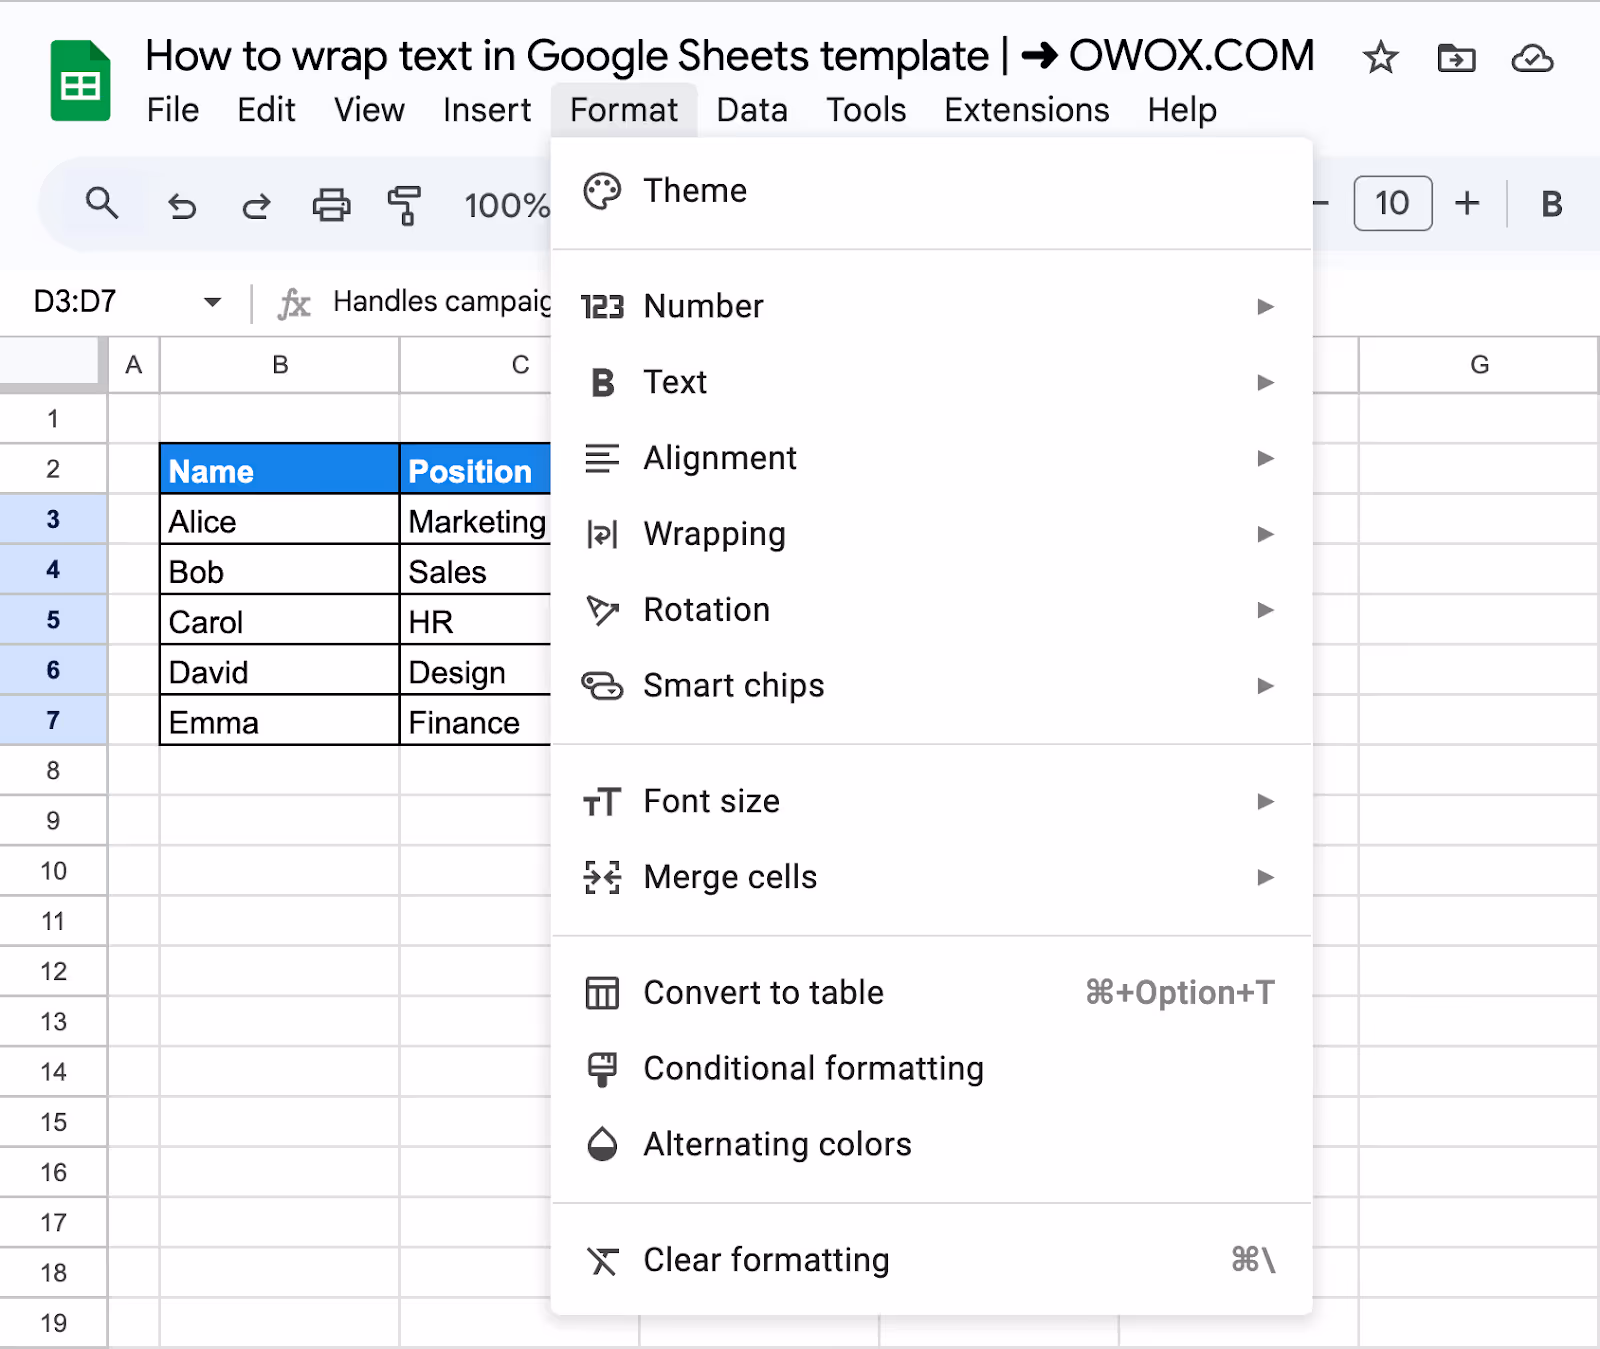Select row 3 header
This screenshot has height=1349, width=1600.
53,520
